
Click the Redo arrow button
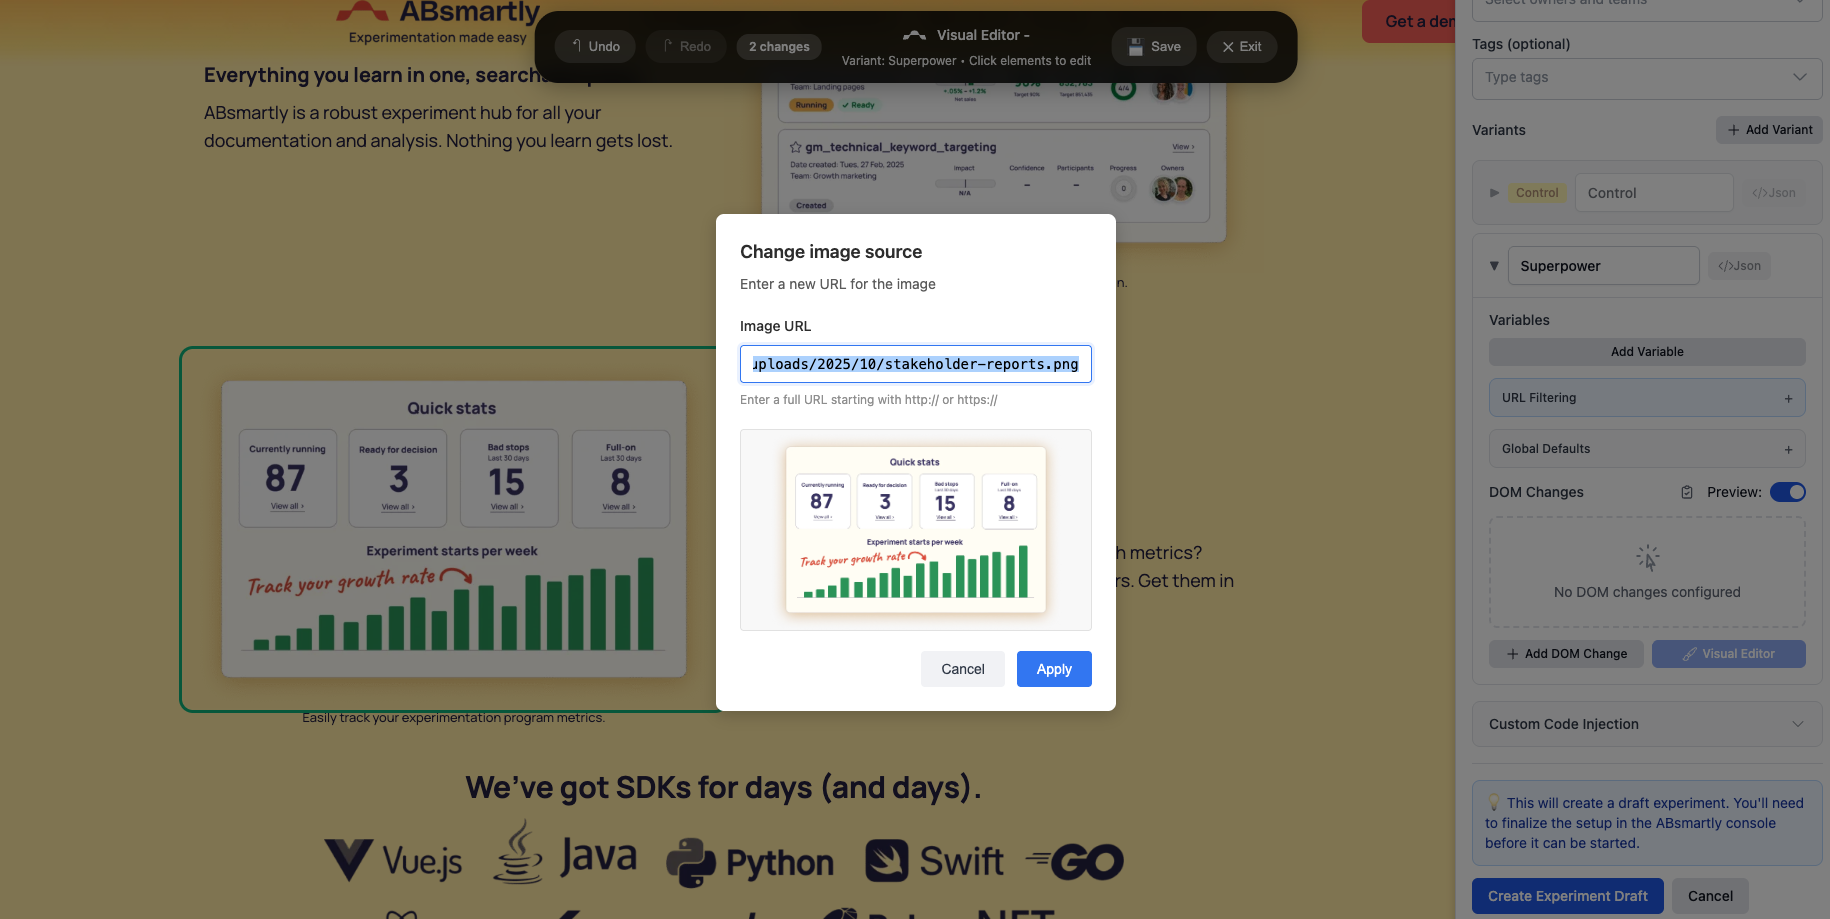686,46
